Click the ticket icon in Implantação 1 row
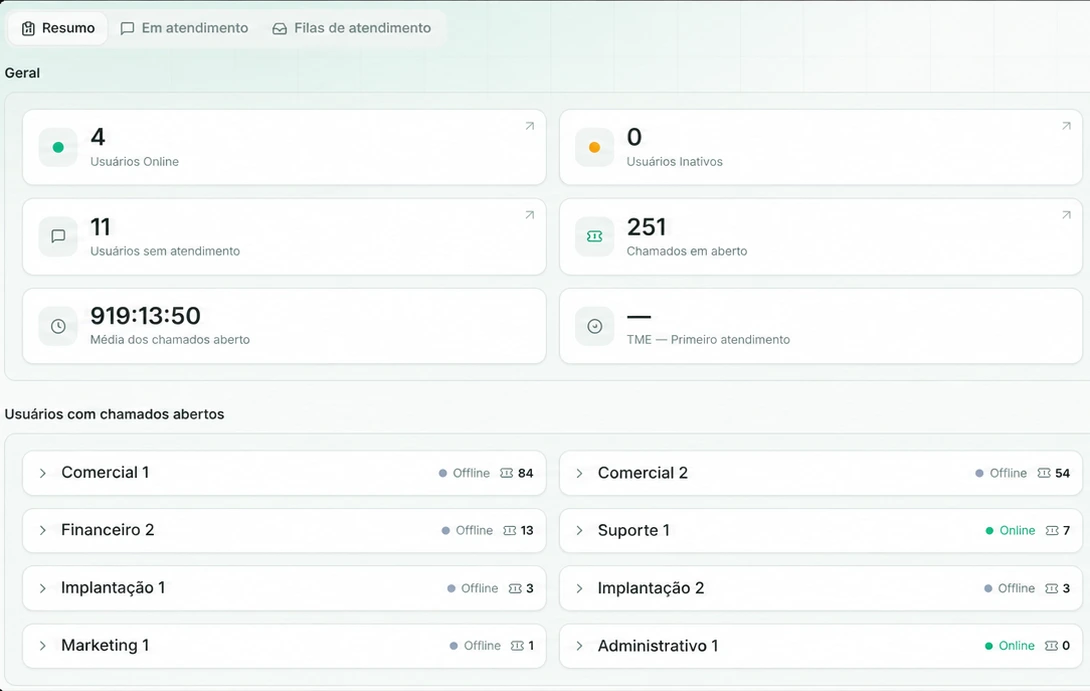1090x691 pixels. [515, 588]
